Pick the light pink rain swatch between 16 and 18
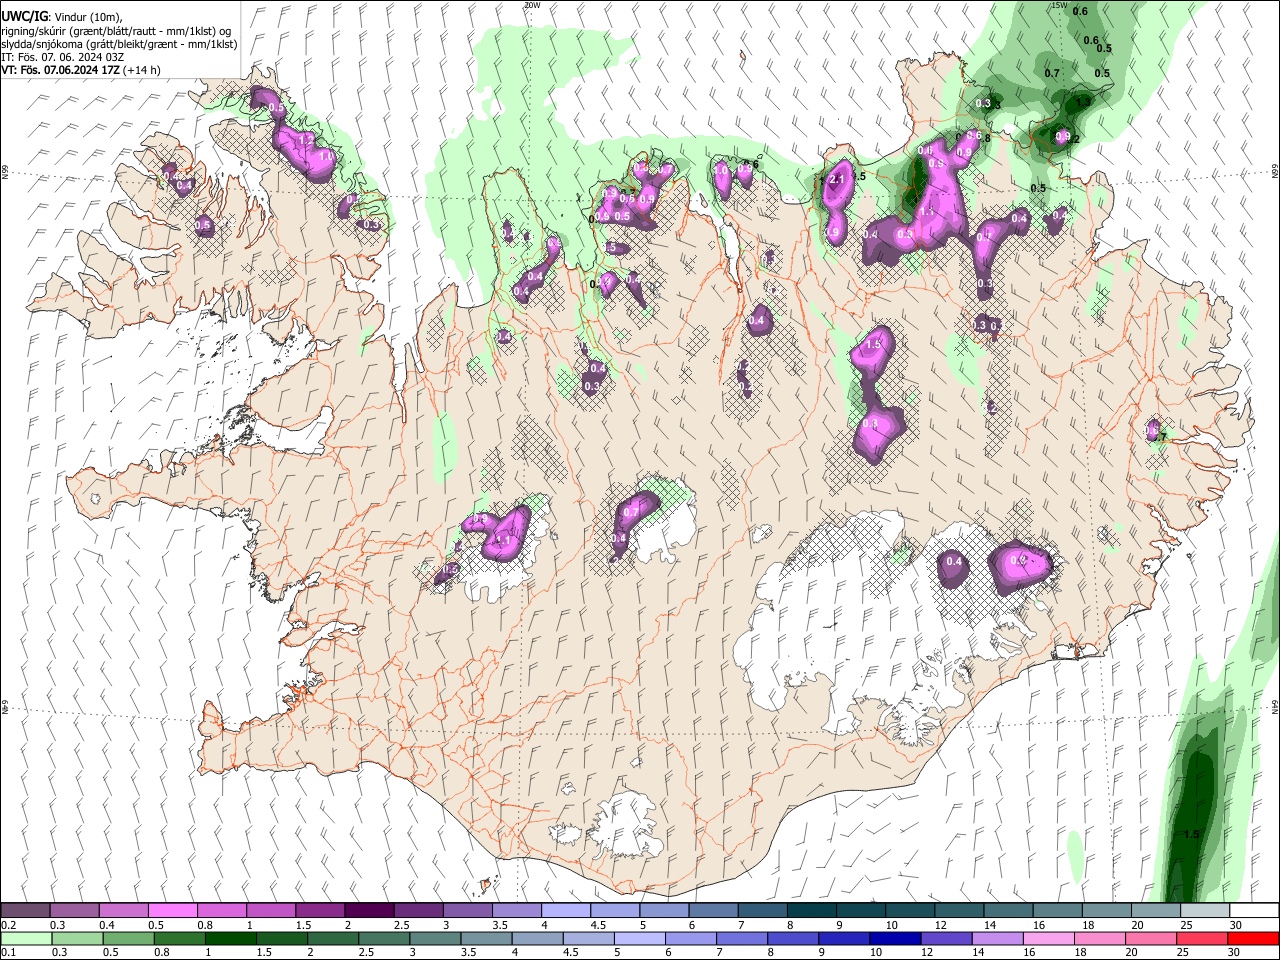 (1049, 938)
